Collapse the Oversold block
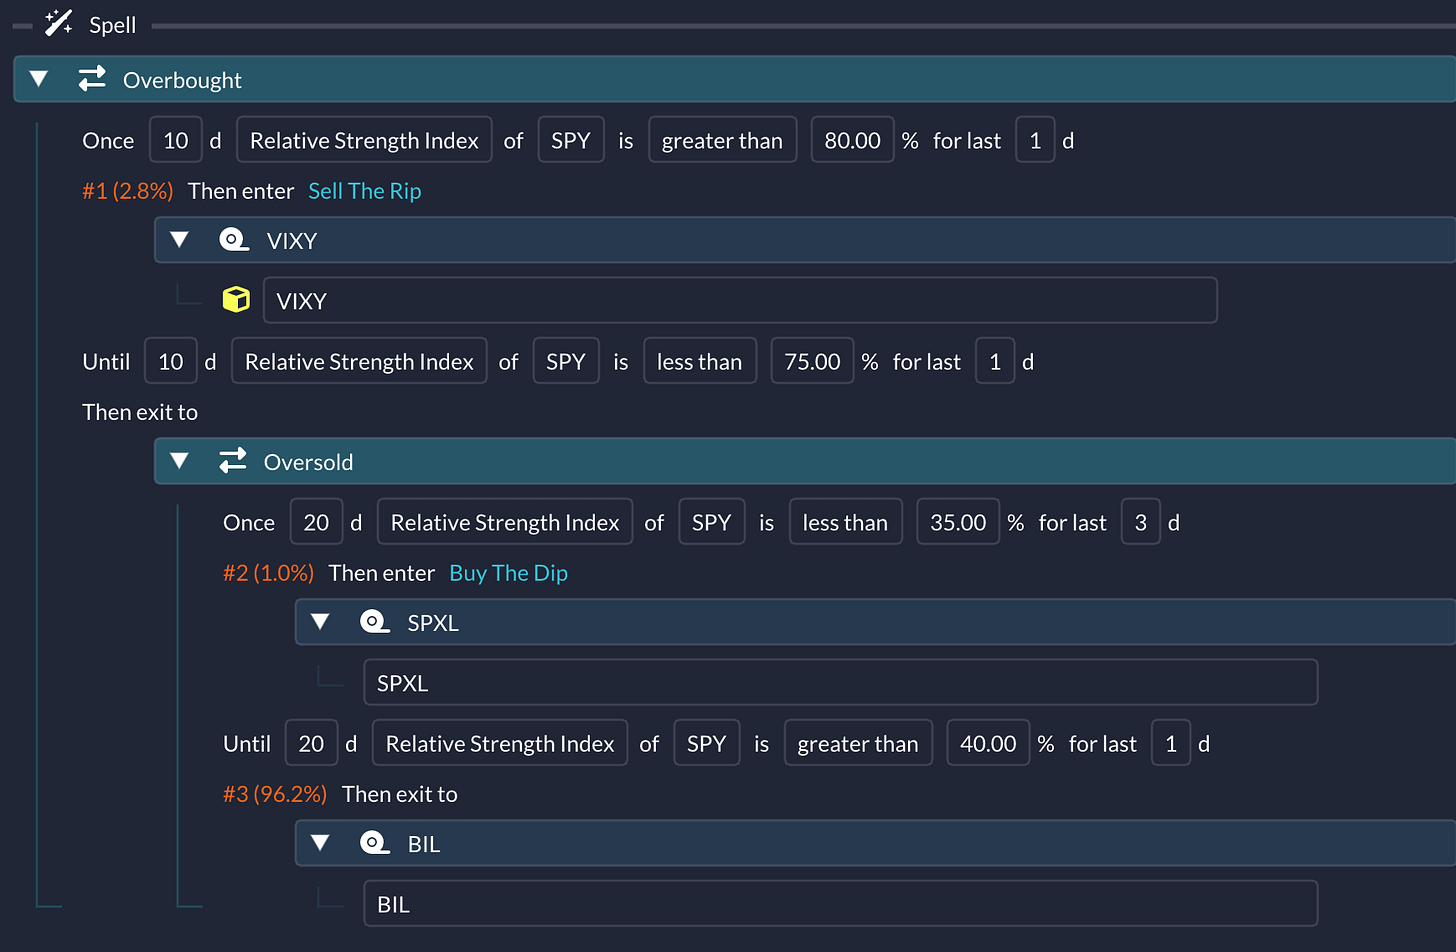1456x952 pixels. coord(180,461)
